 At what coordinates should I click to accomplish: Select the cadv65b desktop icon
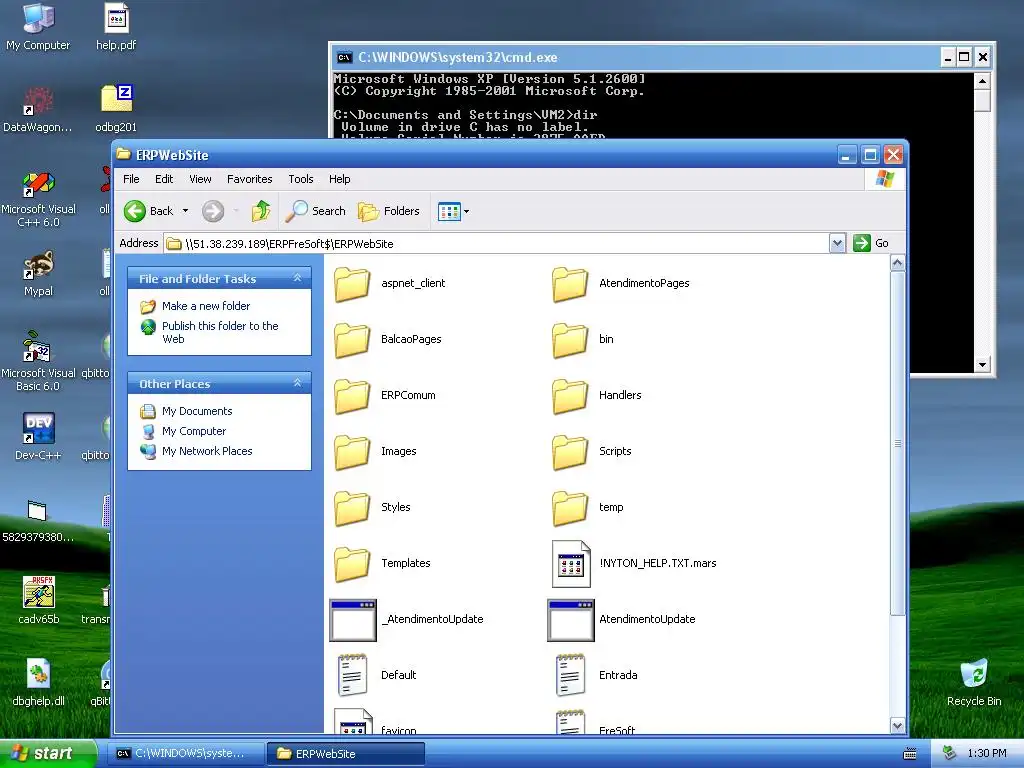coord(38,592)
